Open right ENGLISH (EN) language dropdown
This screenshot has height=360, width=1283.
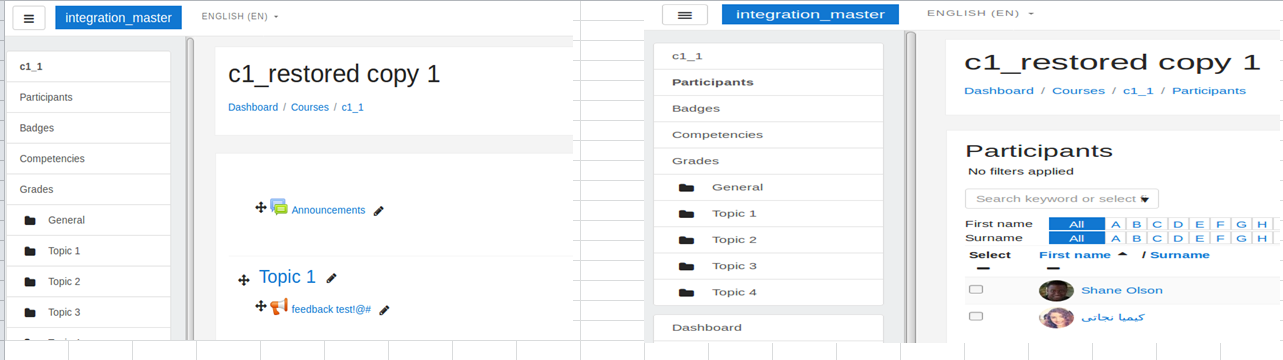point(980,14)
